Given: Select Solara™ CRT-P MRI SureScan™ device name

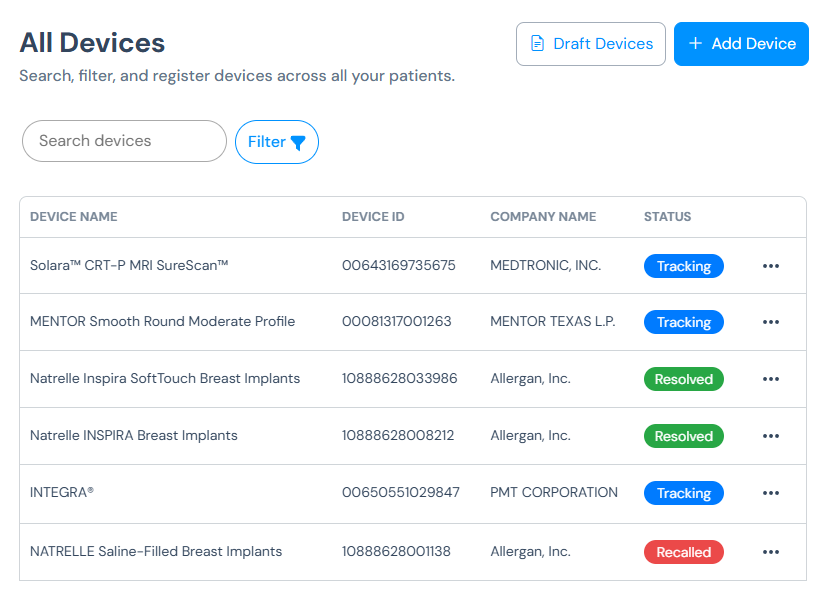Looking at the screenshot, I should (129, 265).
